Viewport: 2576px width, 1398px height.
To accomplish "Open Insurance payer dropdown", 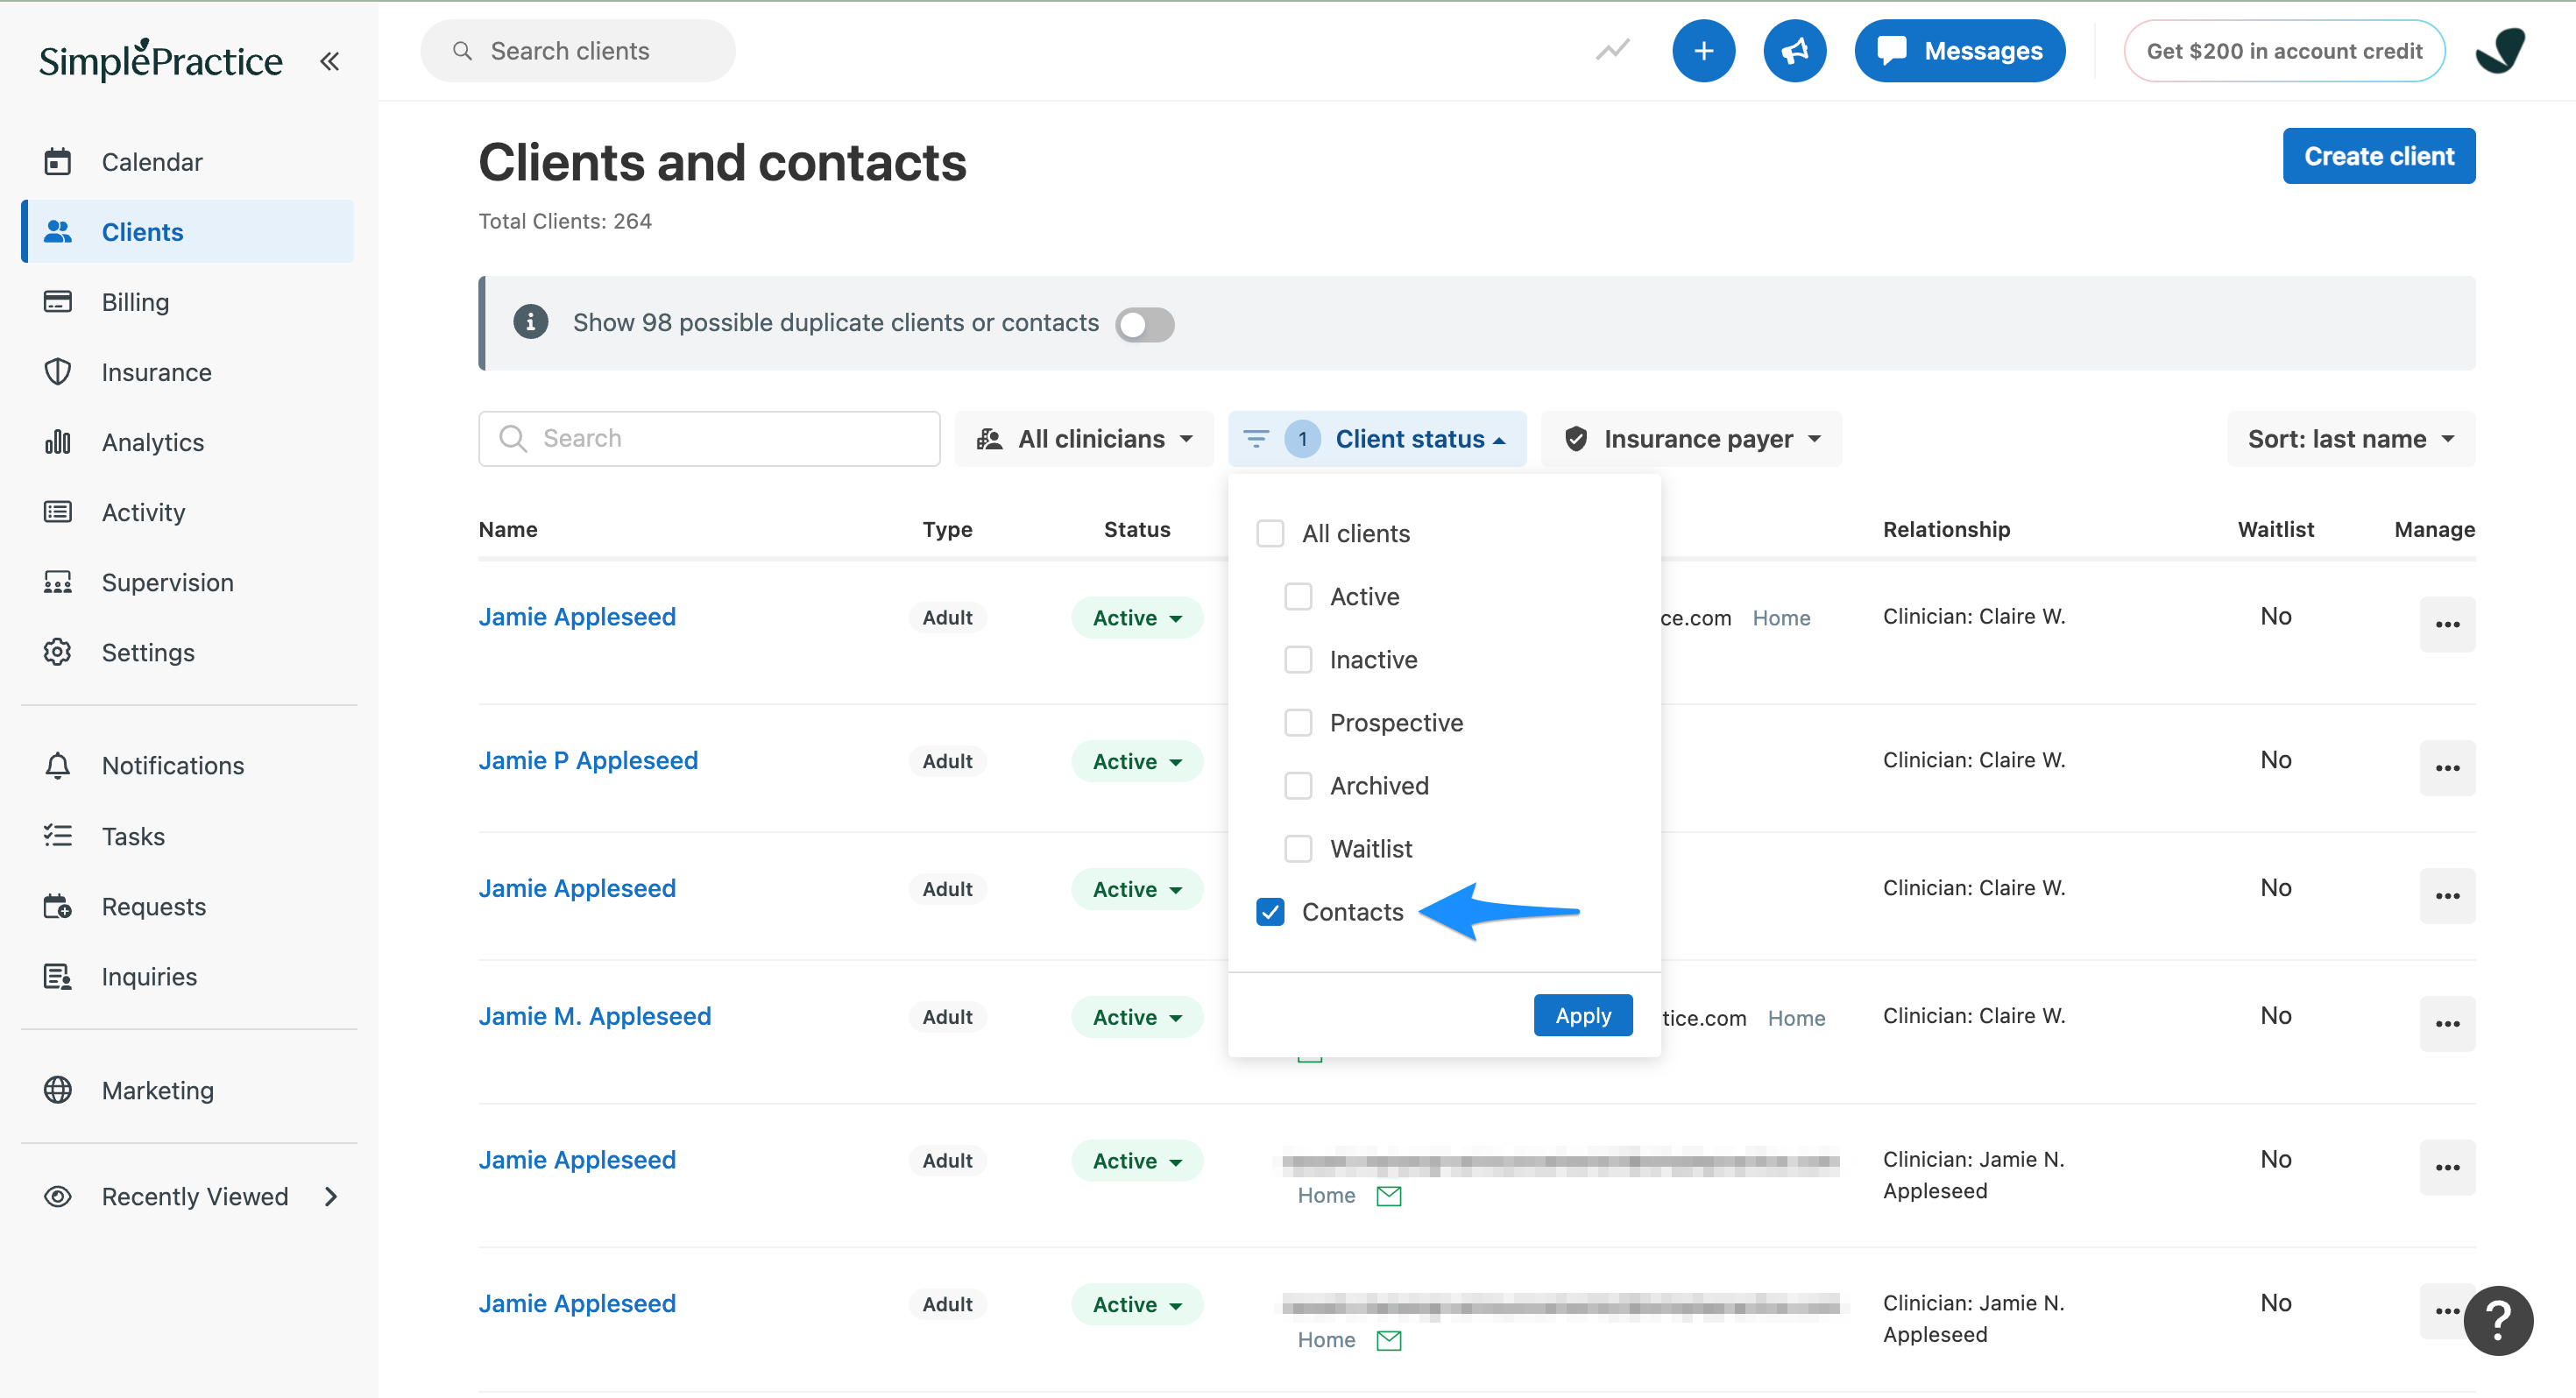I will click(x=1692, y=438).
